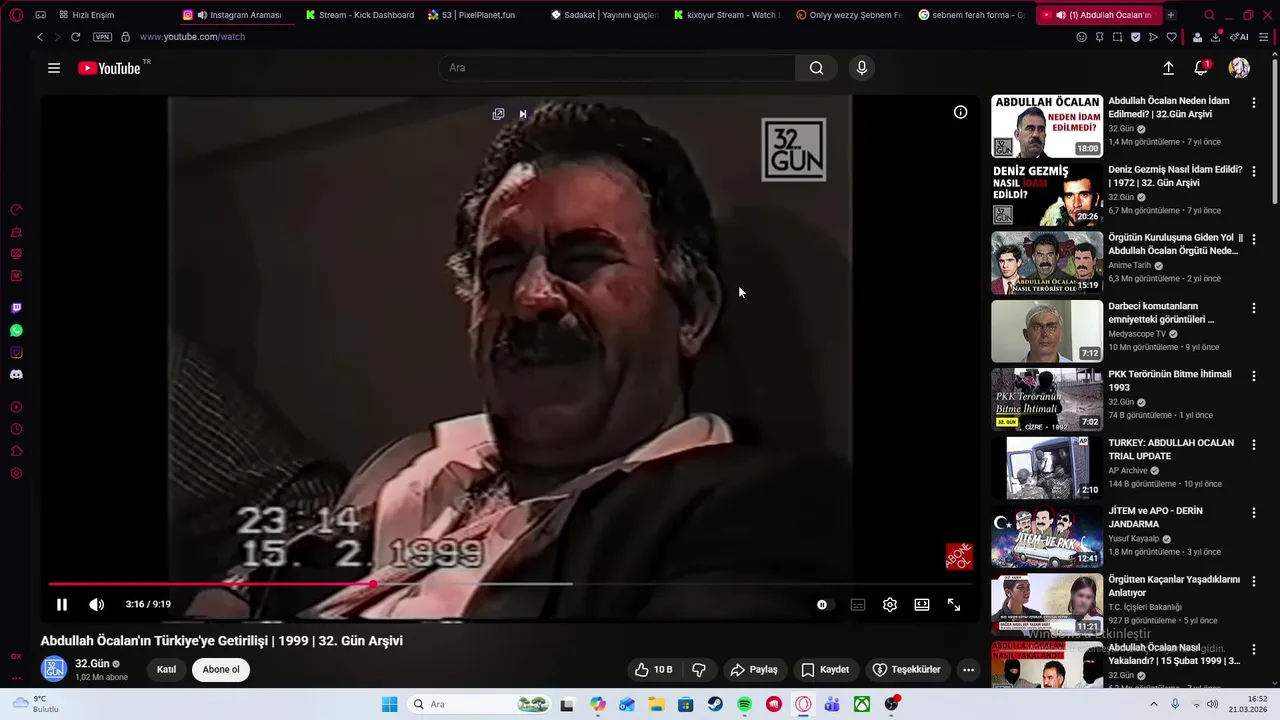Open options for Örgütün Kuruluşuna Giden Yol
The width and height of the screenshot is (1280, 720).
(1253, 239)
